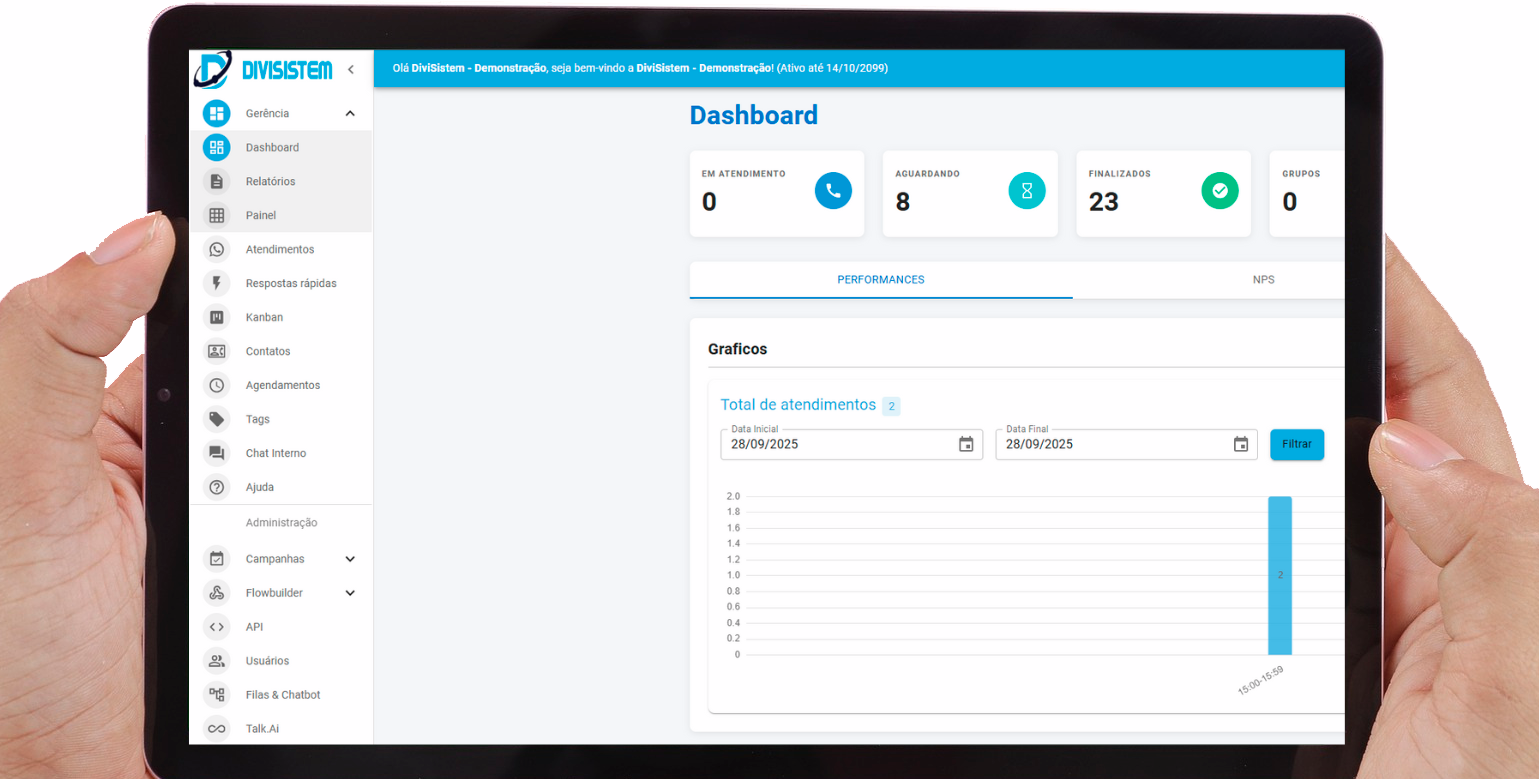Go to Relatórios in the sidebar
The height and width of the screenshot is (779, 1539).
270,181
